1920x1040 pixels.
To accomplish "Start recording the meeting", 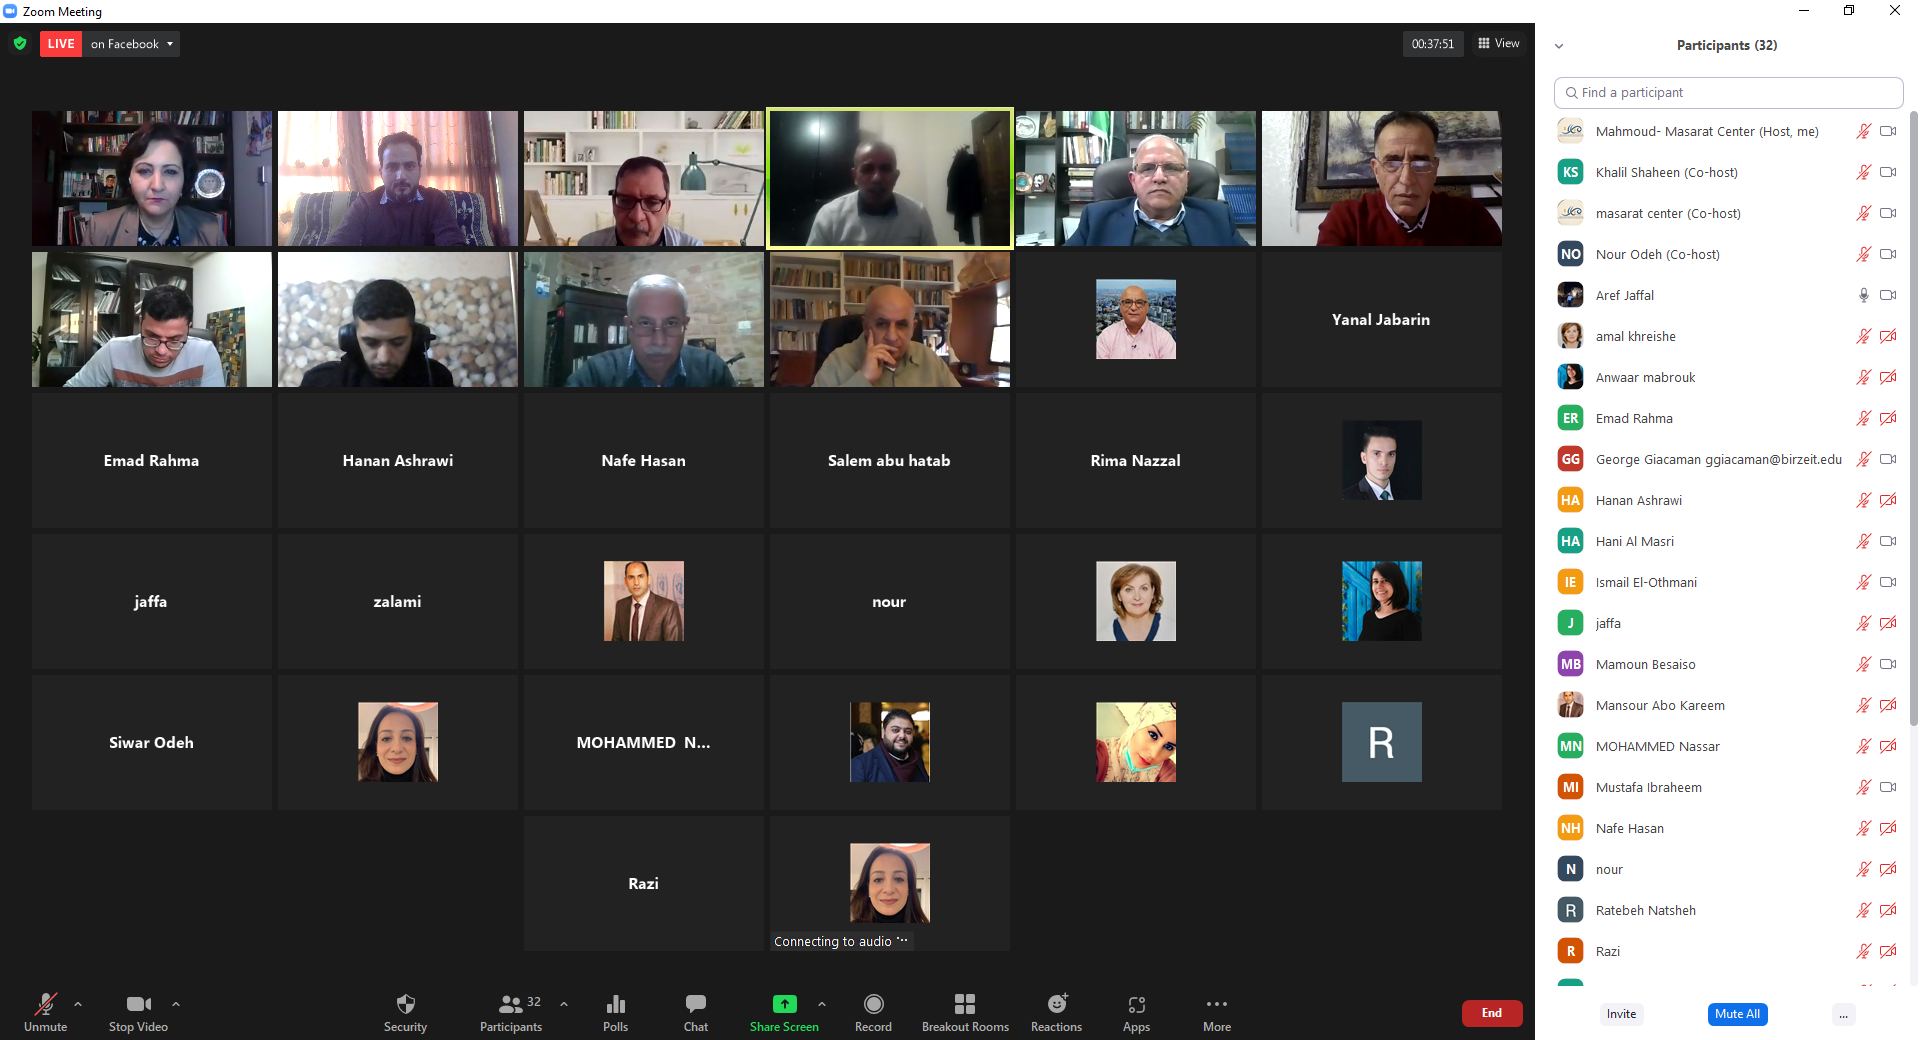I will point(873,1012).
